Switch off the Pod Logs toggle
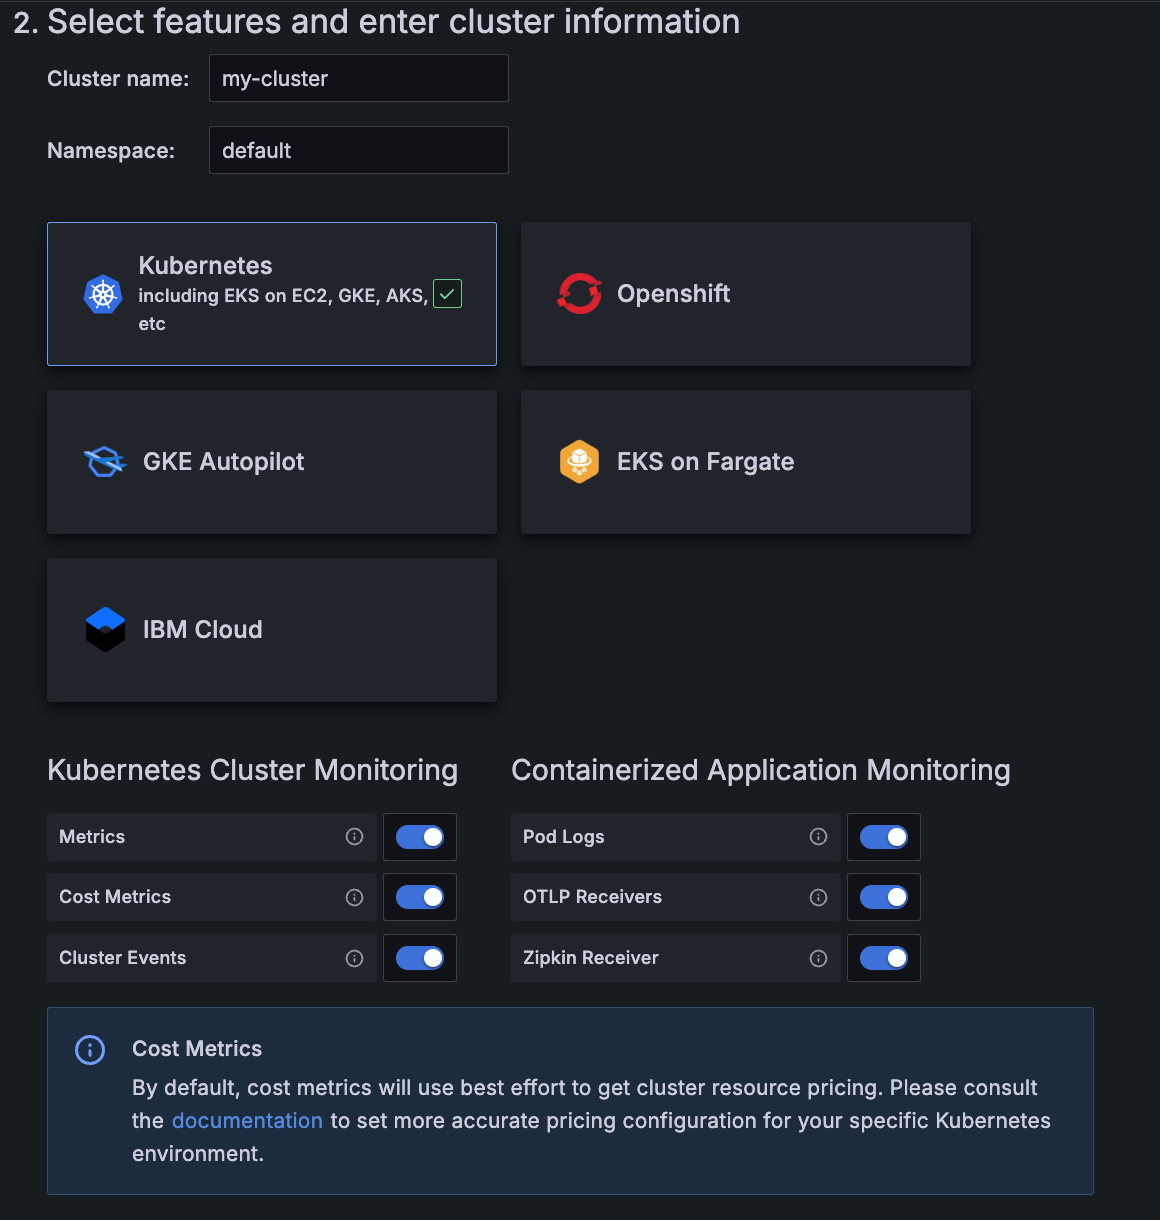 [884, 837]
